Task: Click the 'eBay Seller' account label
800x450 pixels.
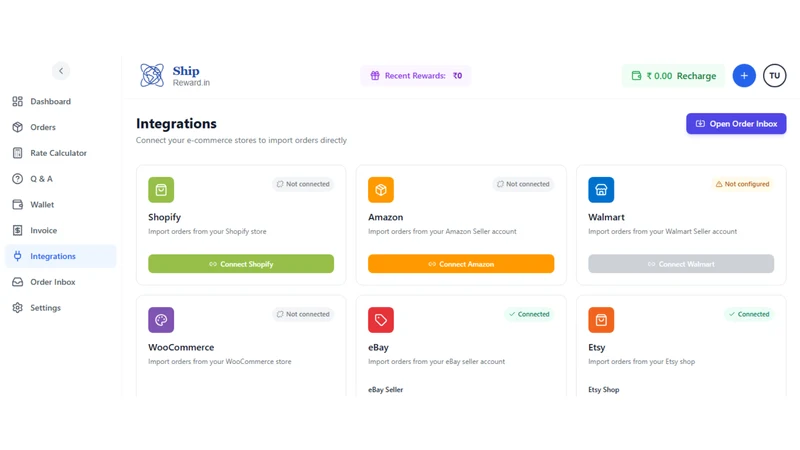Action: pyautogui.click(x=386, y=390)
